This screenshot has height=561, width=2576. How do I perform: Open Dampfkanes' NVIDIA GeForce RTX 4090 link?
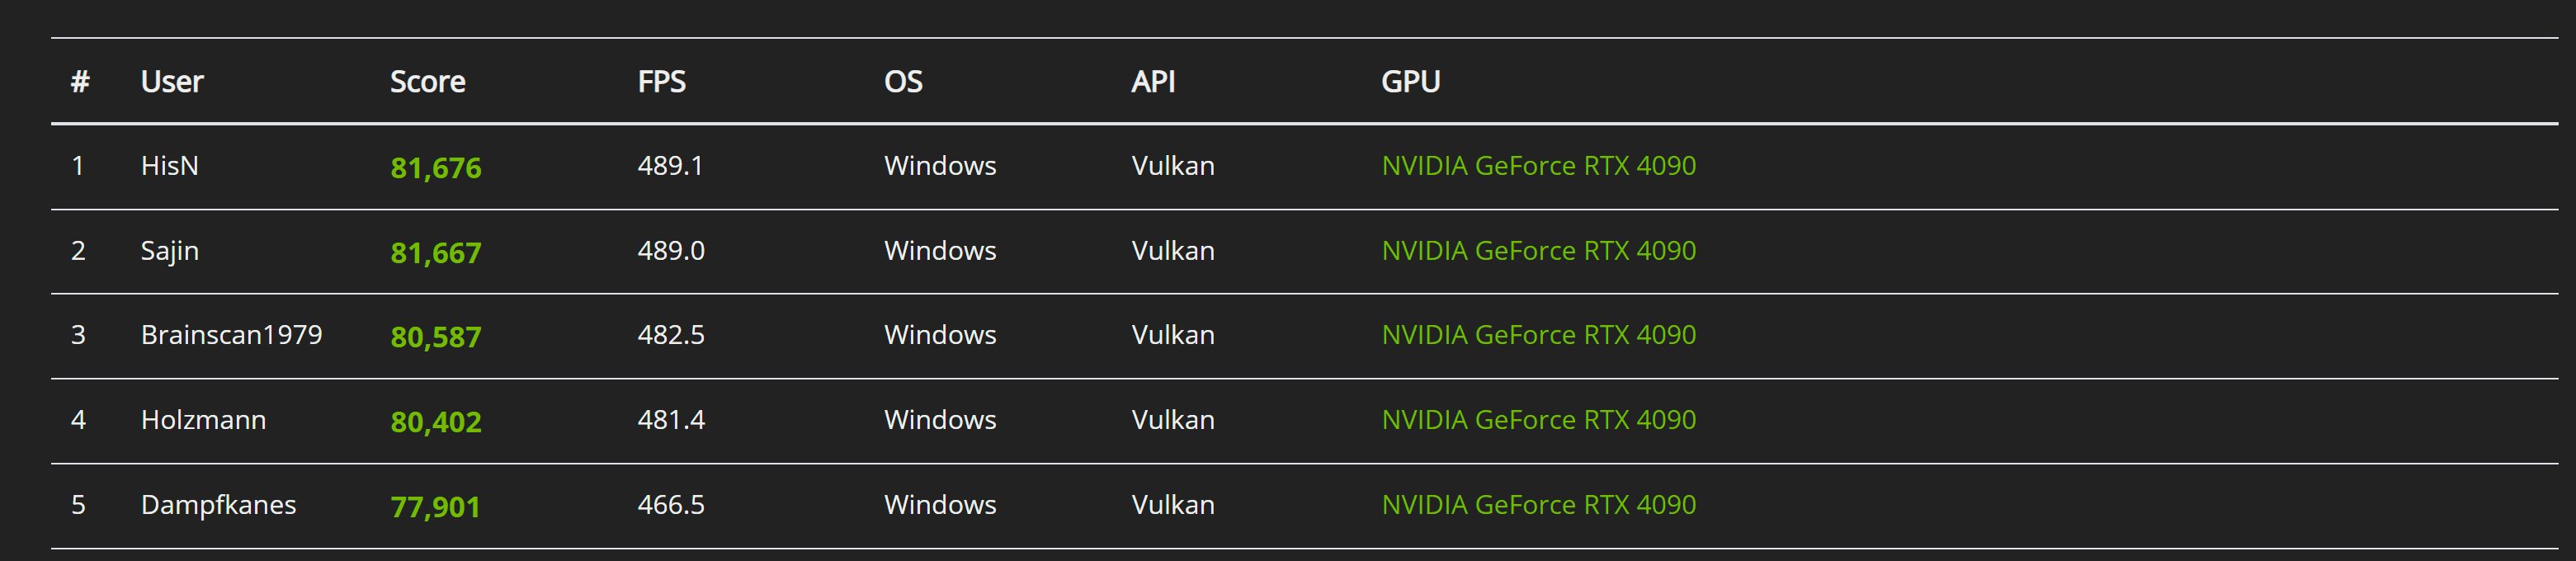coord(1538,505)
